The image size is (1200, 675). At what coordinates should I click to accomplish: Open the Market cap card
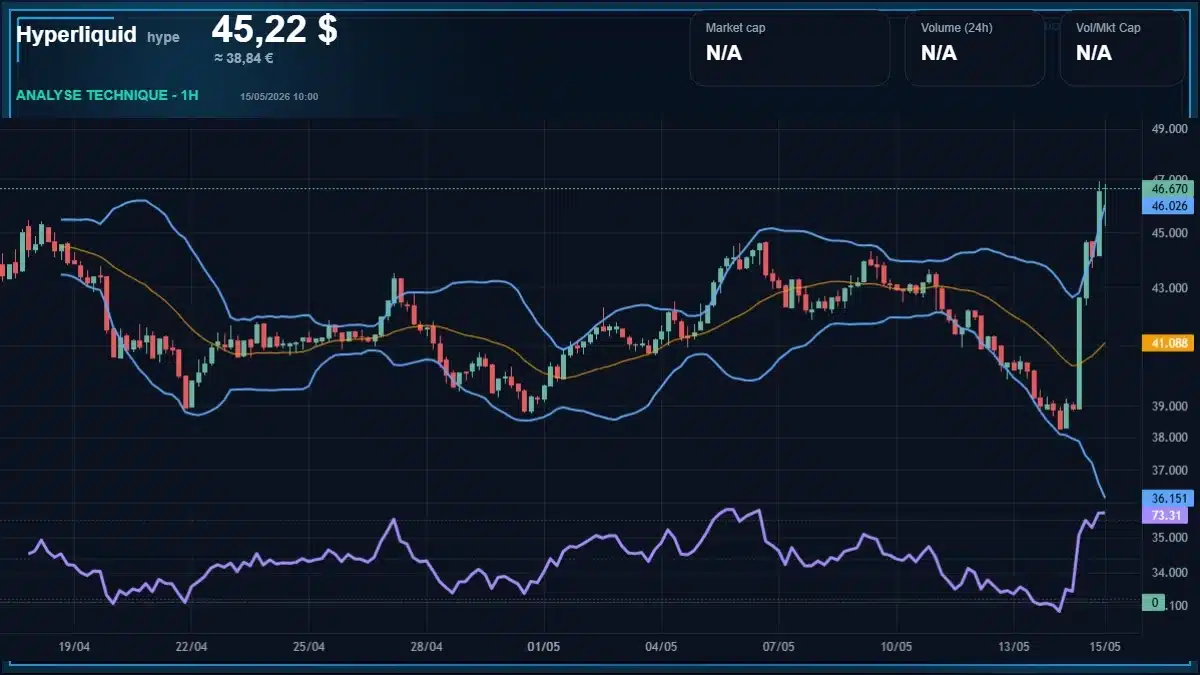[x=789, y=48]
